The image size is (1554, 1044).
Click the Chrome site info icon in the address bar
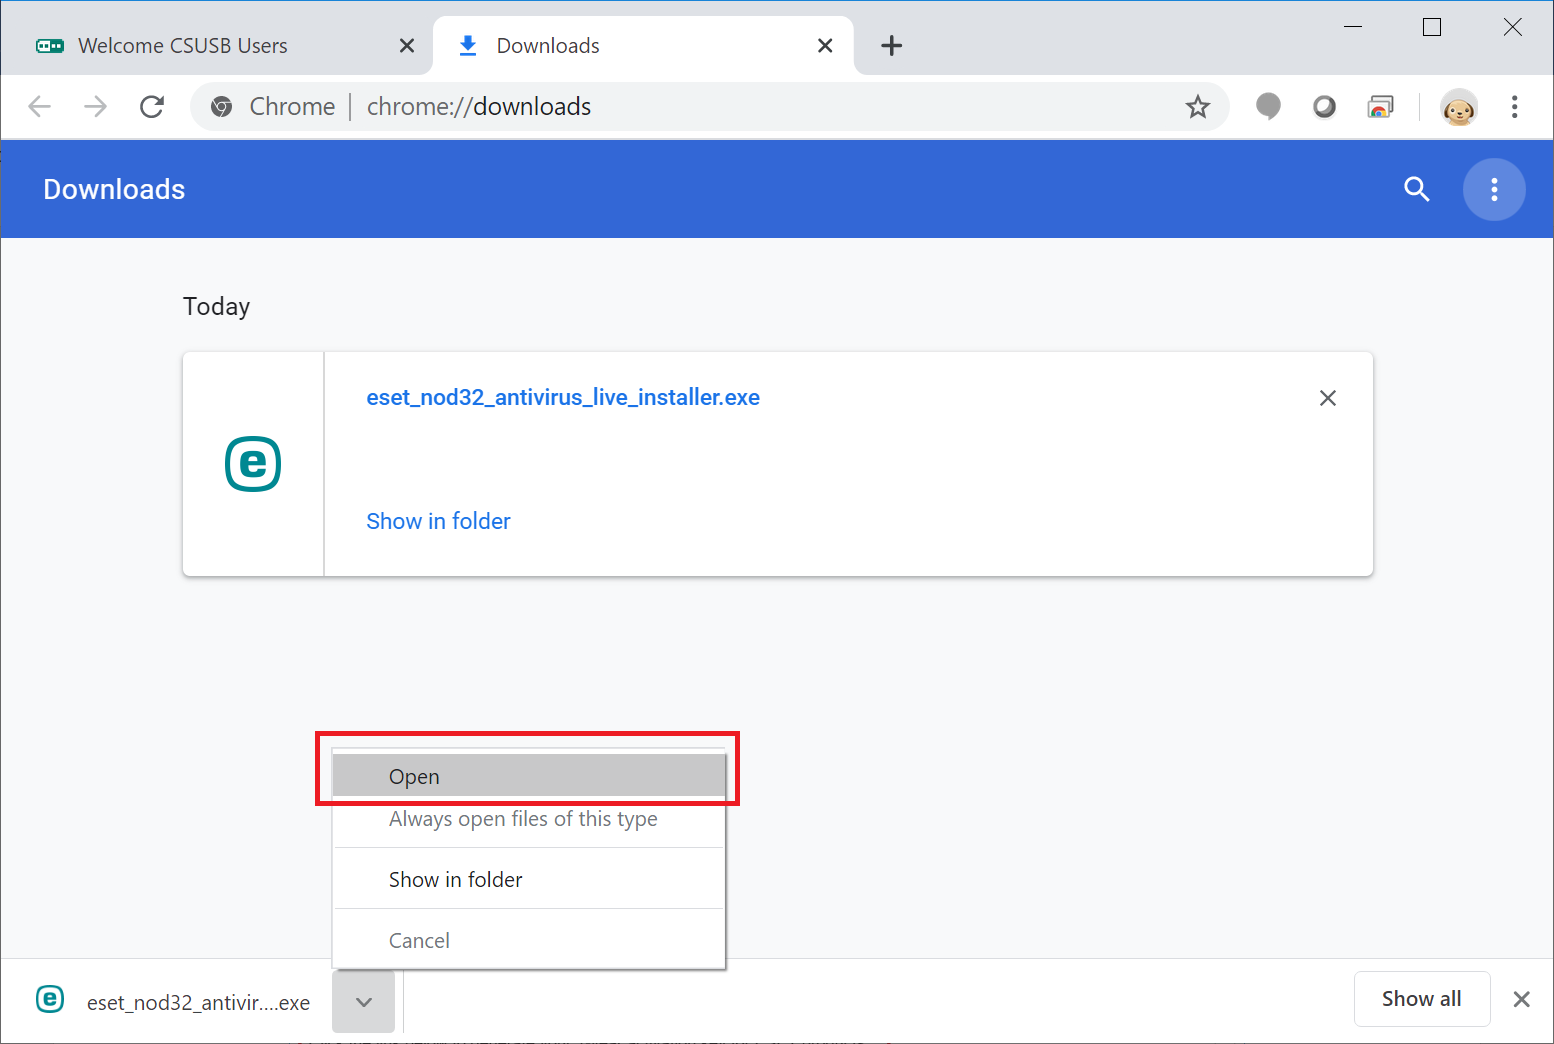tap(222, 106)
